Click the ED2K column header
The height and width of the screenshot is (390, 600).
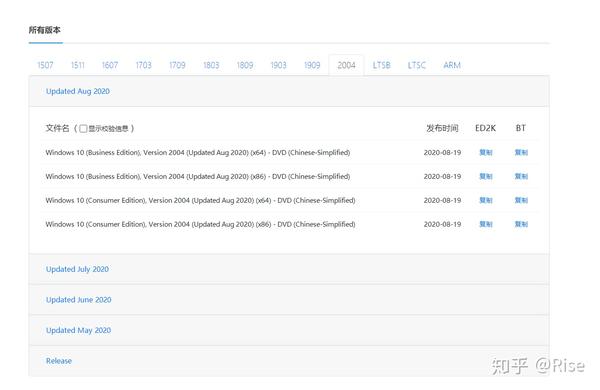click(x=485, y=128)
